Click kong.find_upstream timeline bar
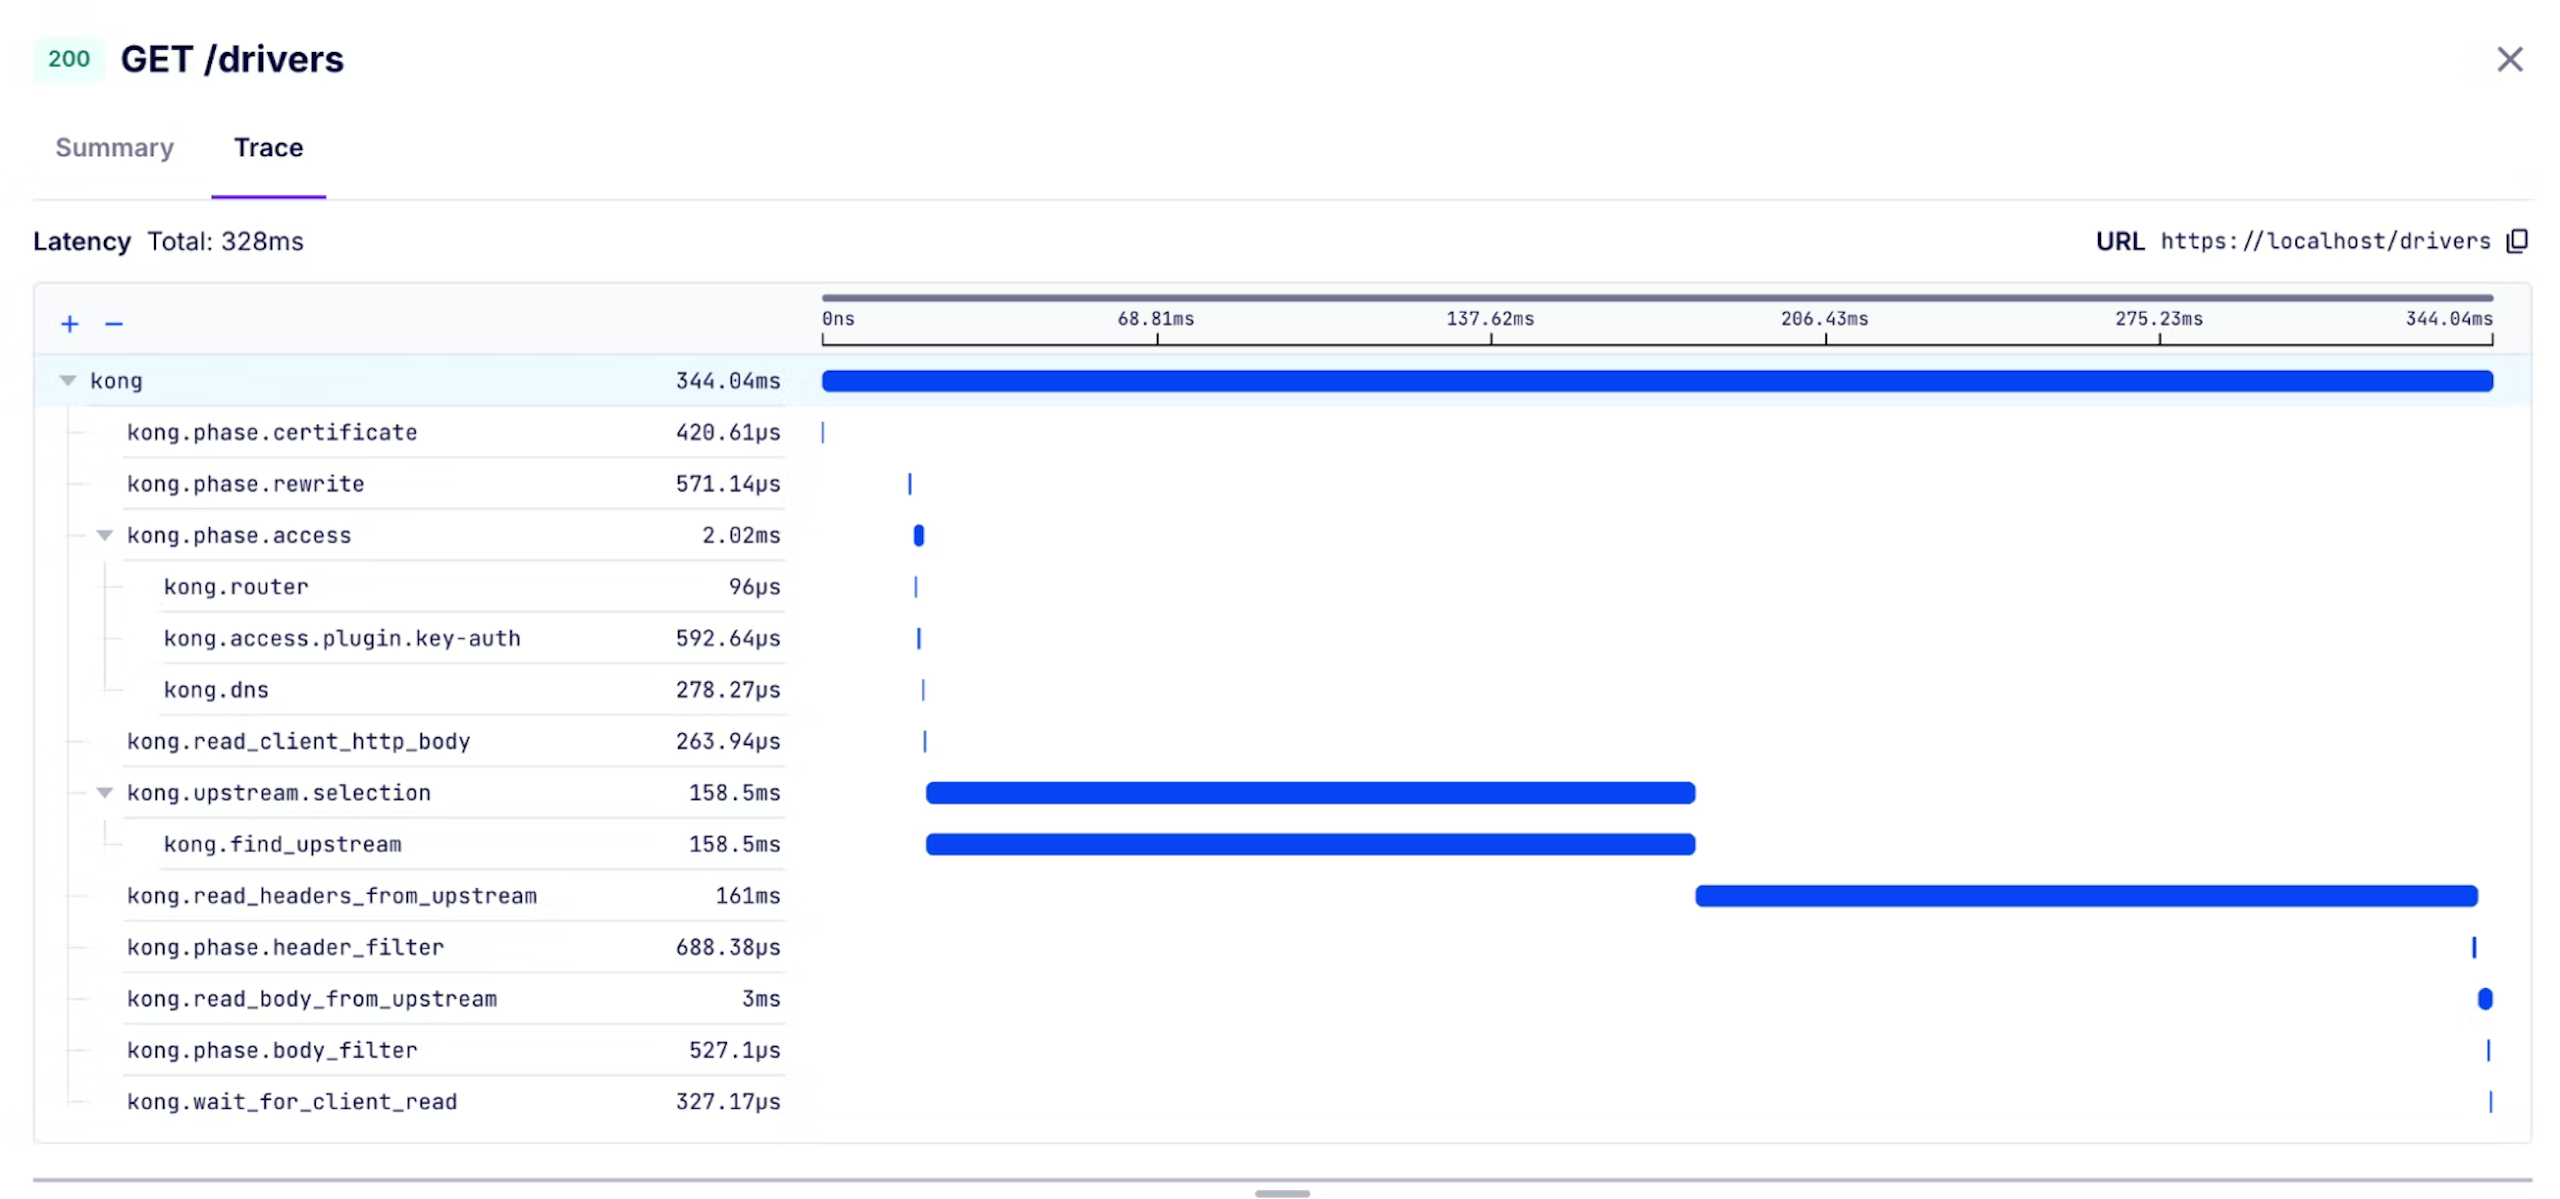Image resolution: width=2560 pixels, height=1199 pixels. click(x=1310, y=844)
